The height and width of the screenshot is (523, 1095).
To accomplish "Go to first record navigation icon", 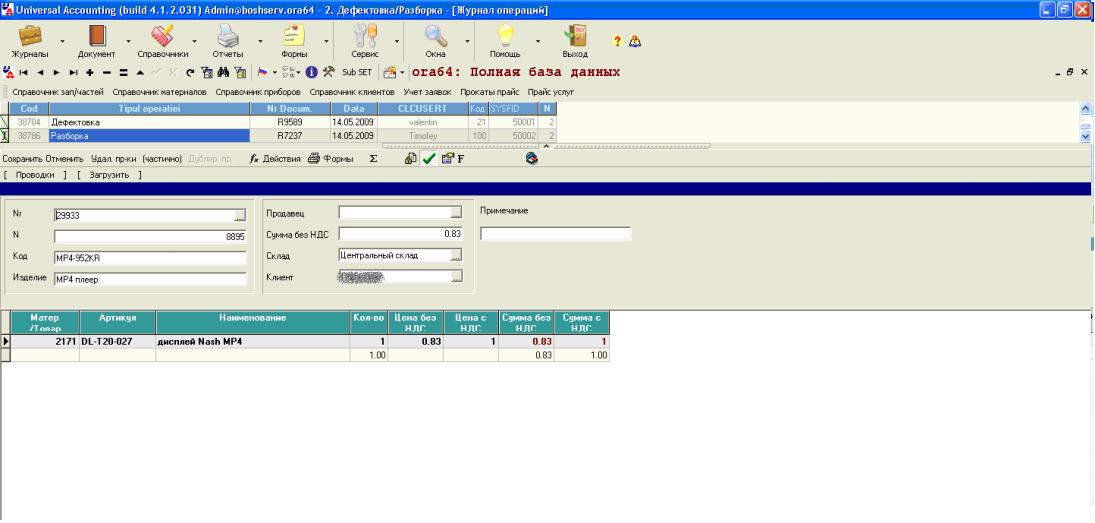I will click(23, 72).
